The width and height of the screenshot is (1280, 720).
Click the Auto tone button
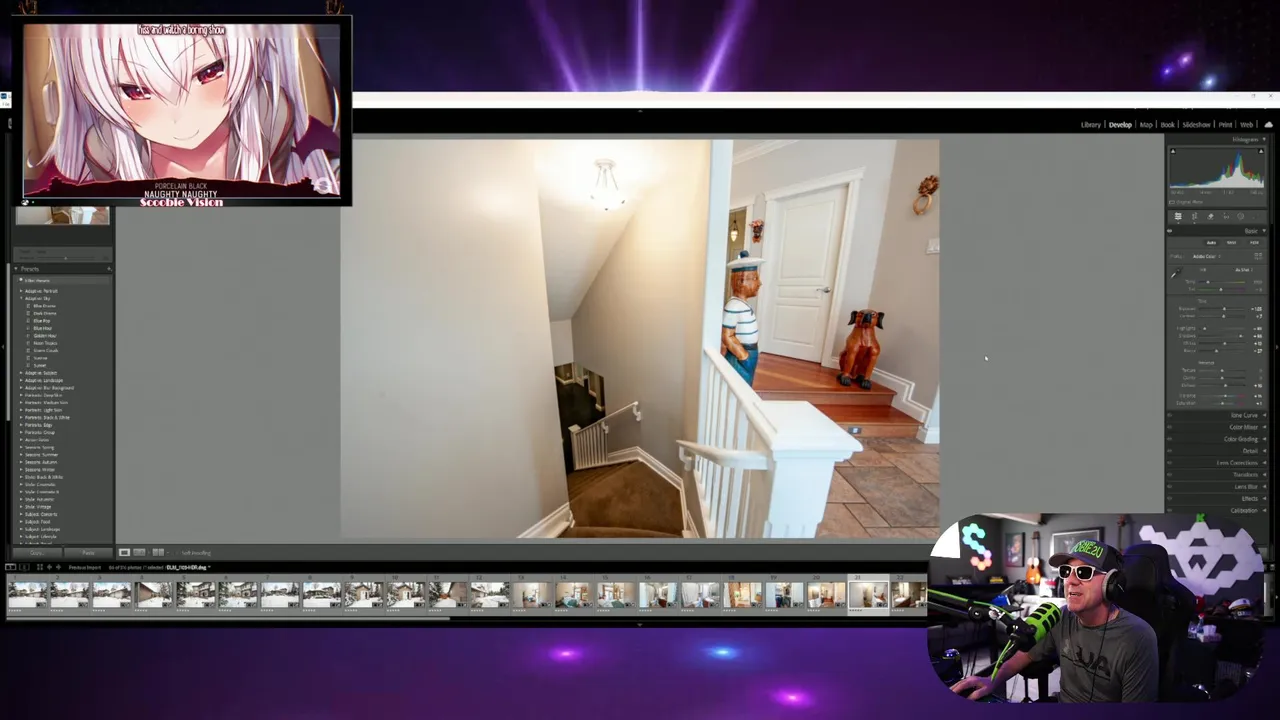tap(1211, 243)
